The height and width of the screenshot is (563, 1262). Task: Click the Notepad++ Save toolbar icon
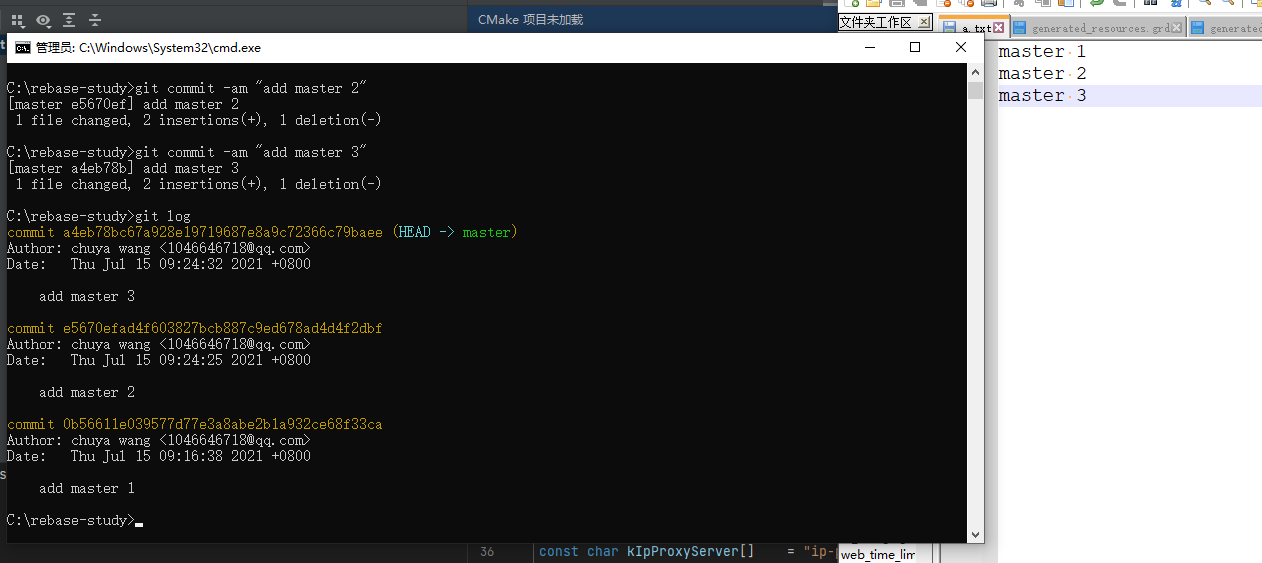(x=897, y=3)
